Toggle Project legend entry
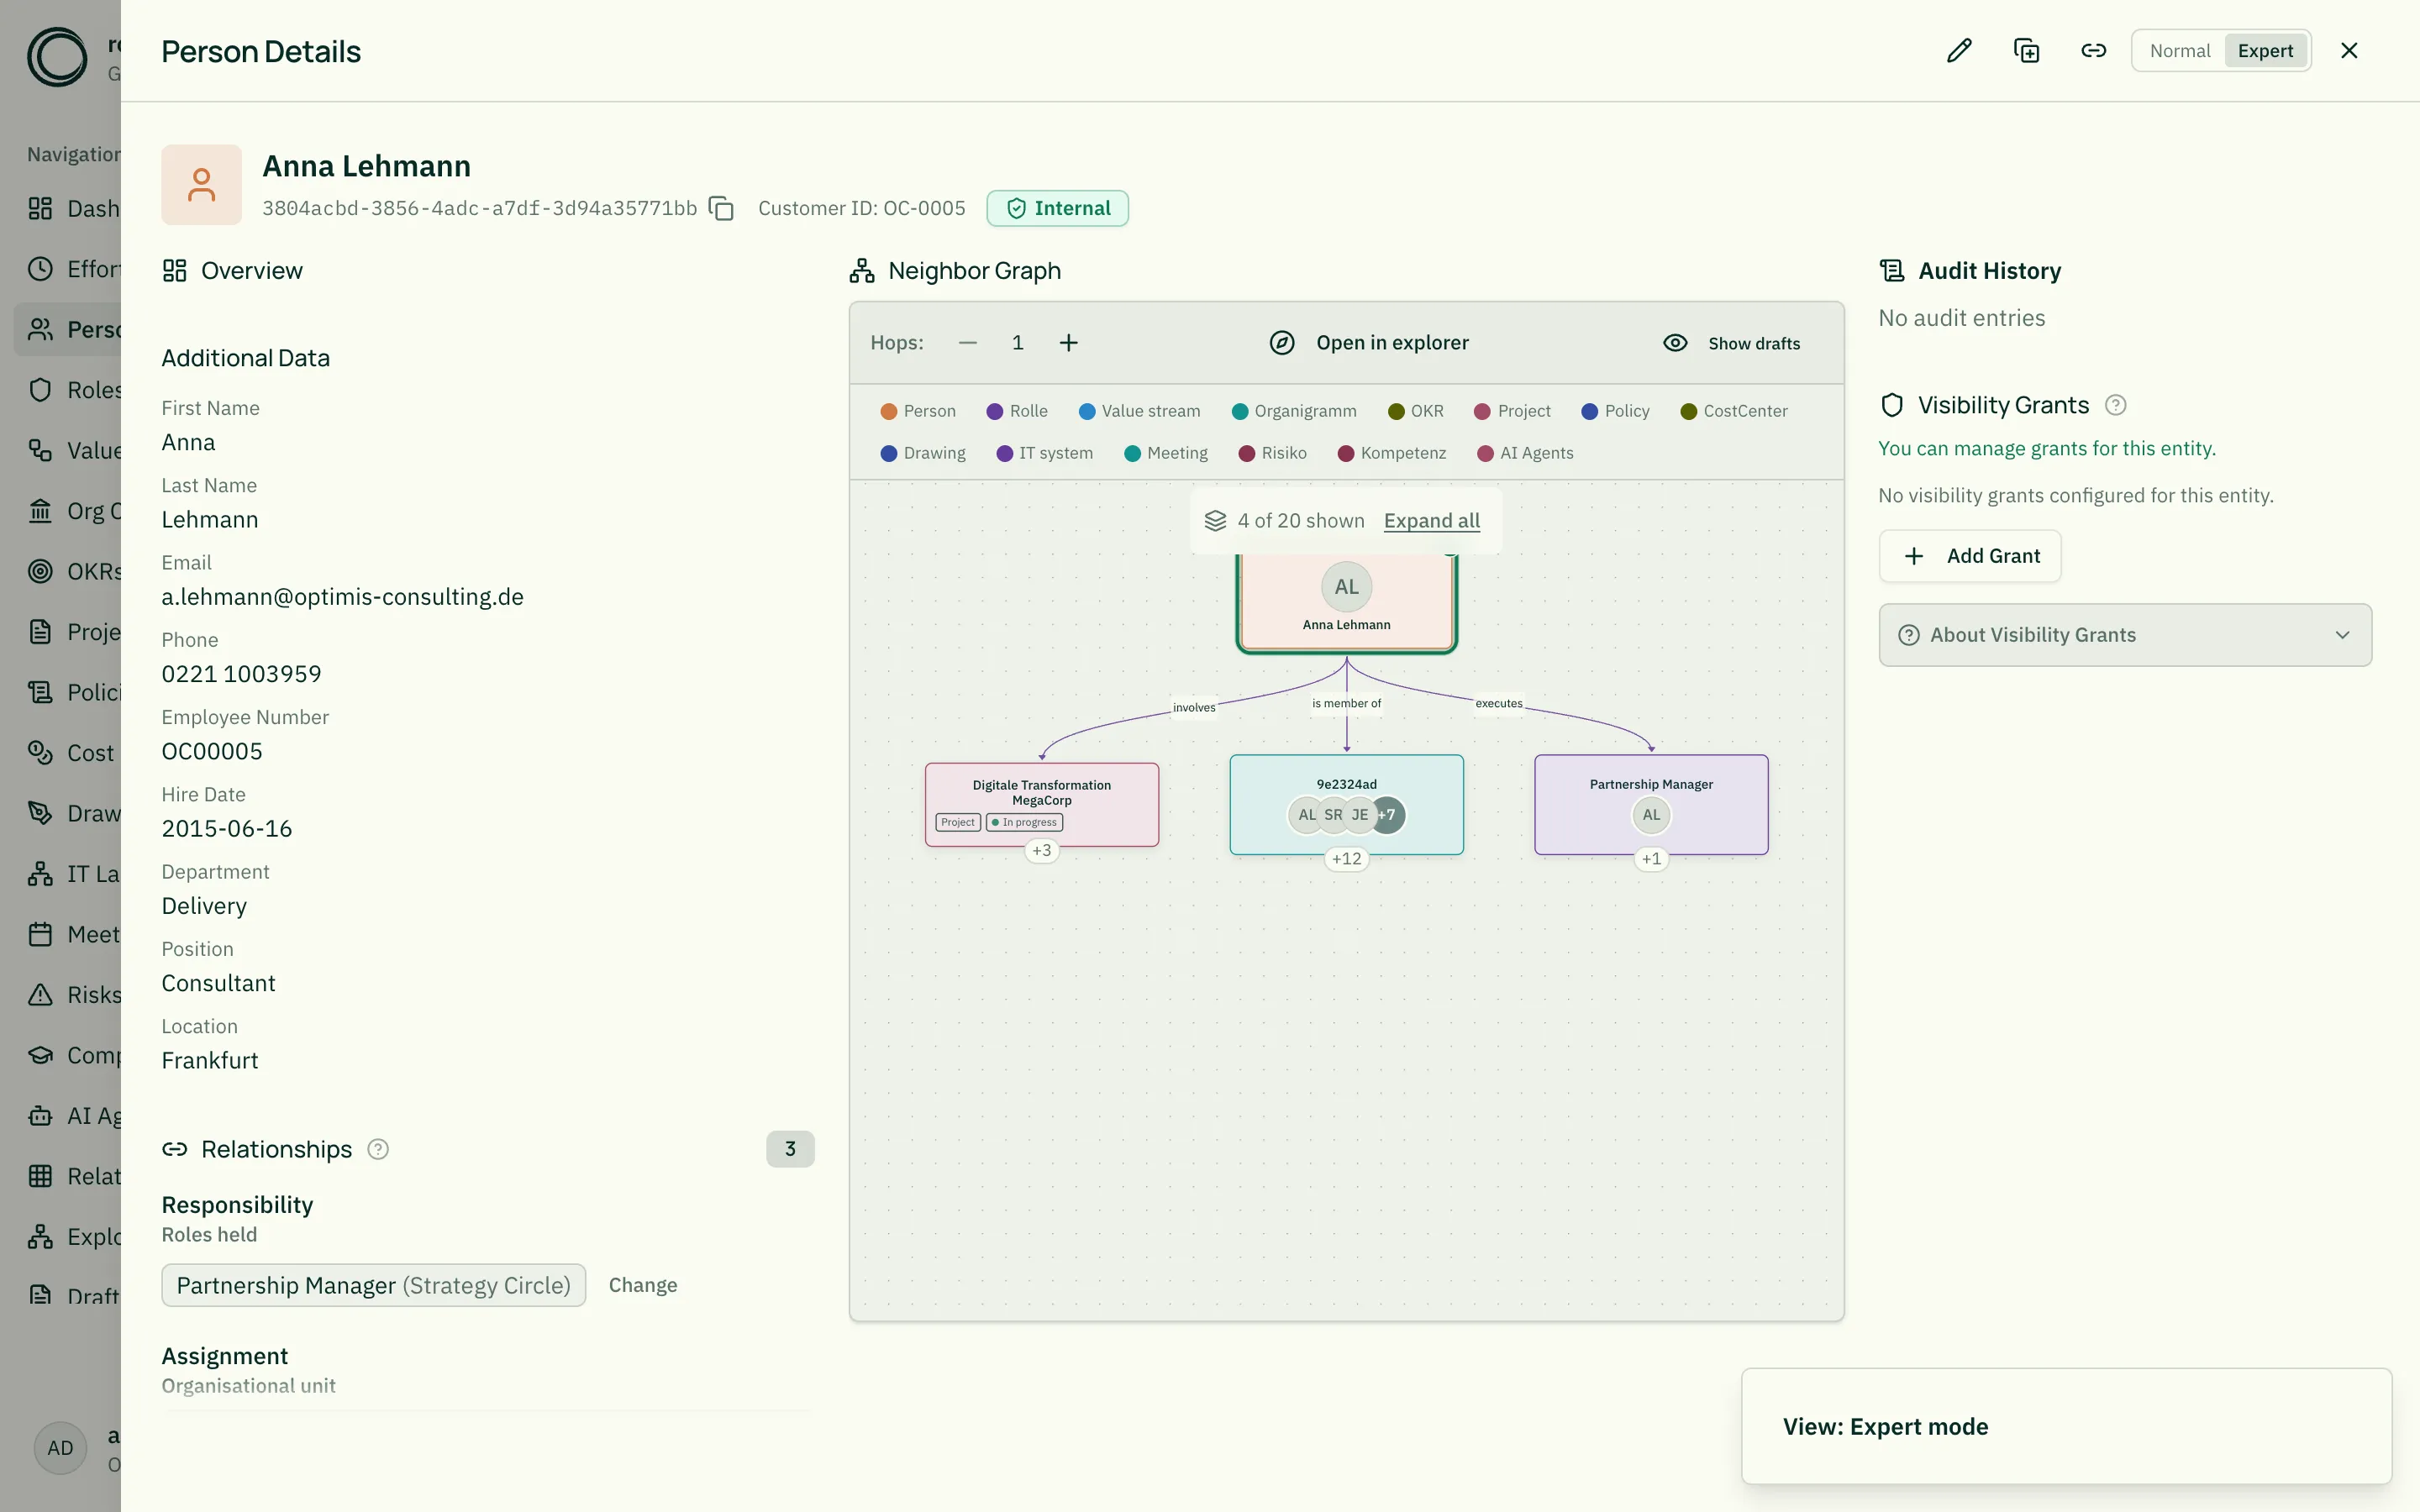This screenshot has height=1512, width=2420. pyautogui.click(x=1512, y=411)
